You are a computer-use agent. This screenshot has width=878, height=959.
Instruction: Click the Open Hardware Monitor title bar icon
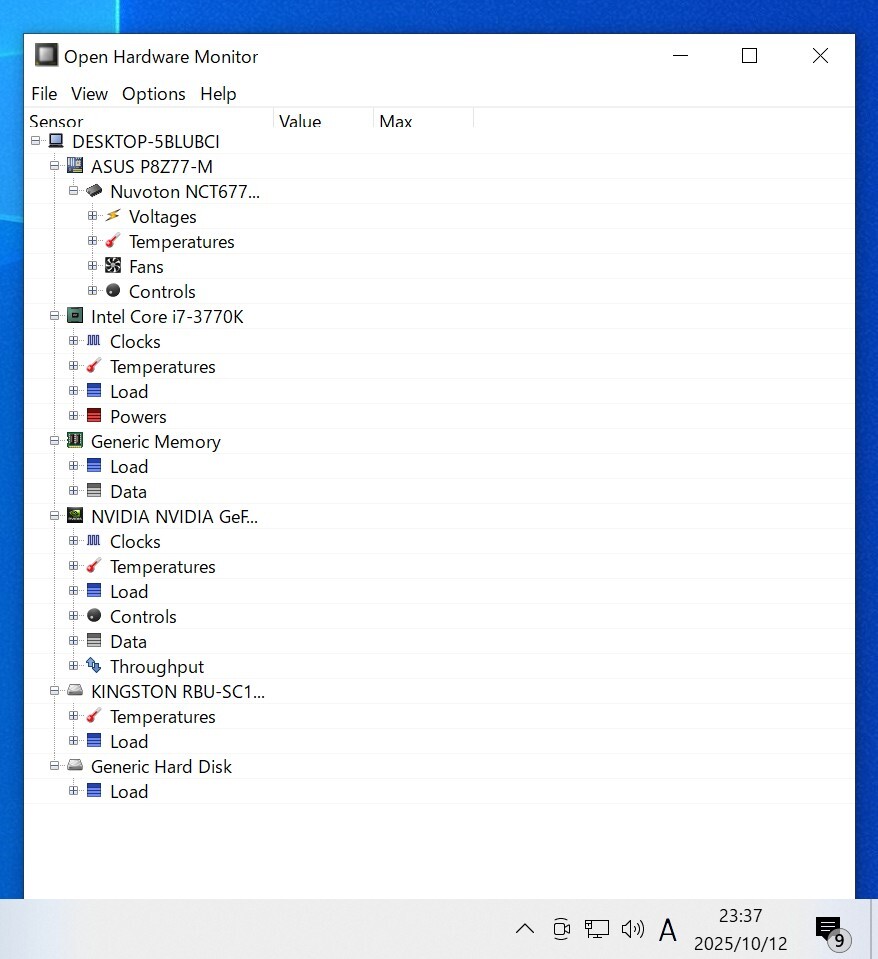click(46, 55)
